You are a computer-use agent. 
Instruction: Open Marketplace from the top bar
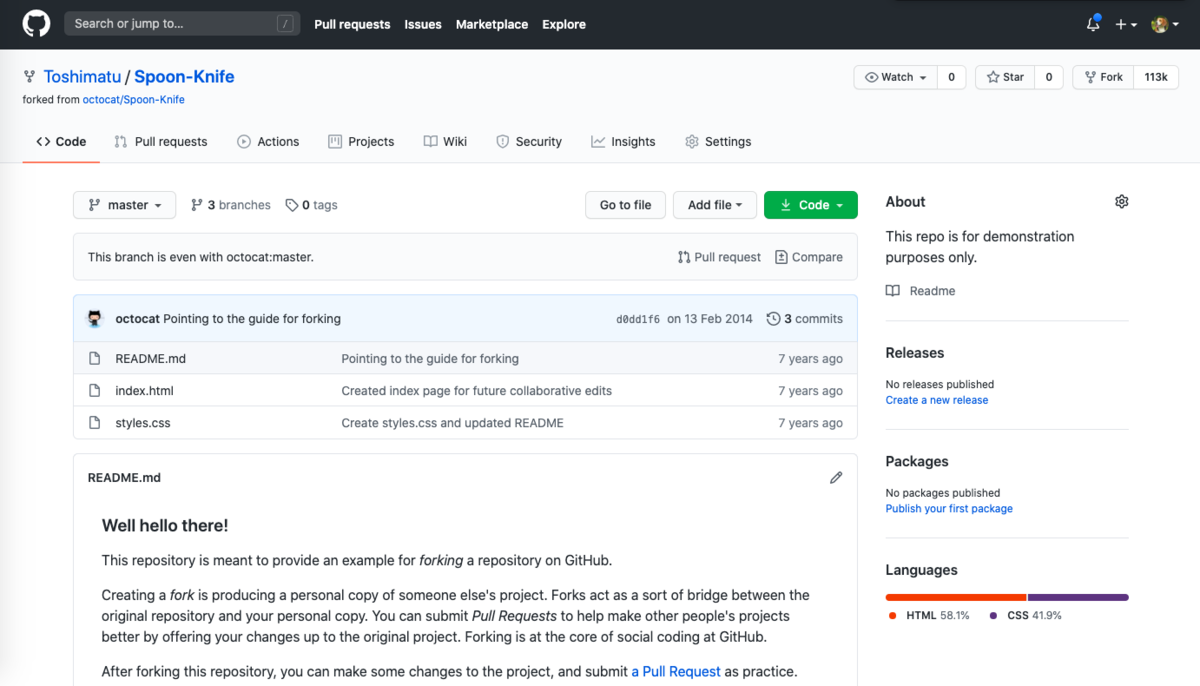coord(492,24)
